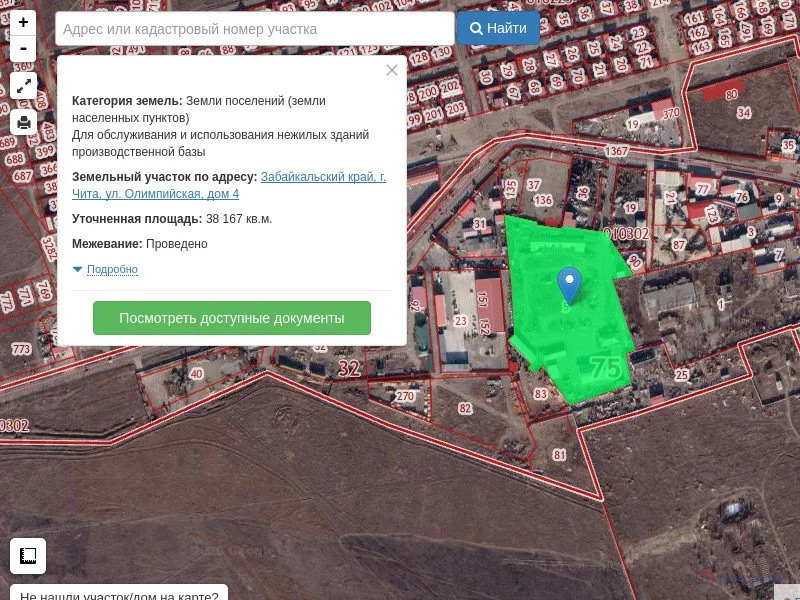This screenshot has height=600, width=800.
Task: Zoom in the map with plus button
Action: (x=23, y=22)
